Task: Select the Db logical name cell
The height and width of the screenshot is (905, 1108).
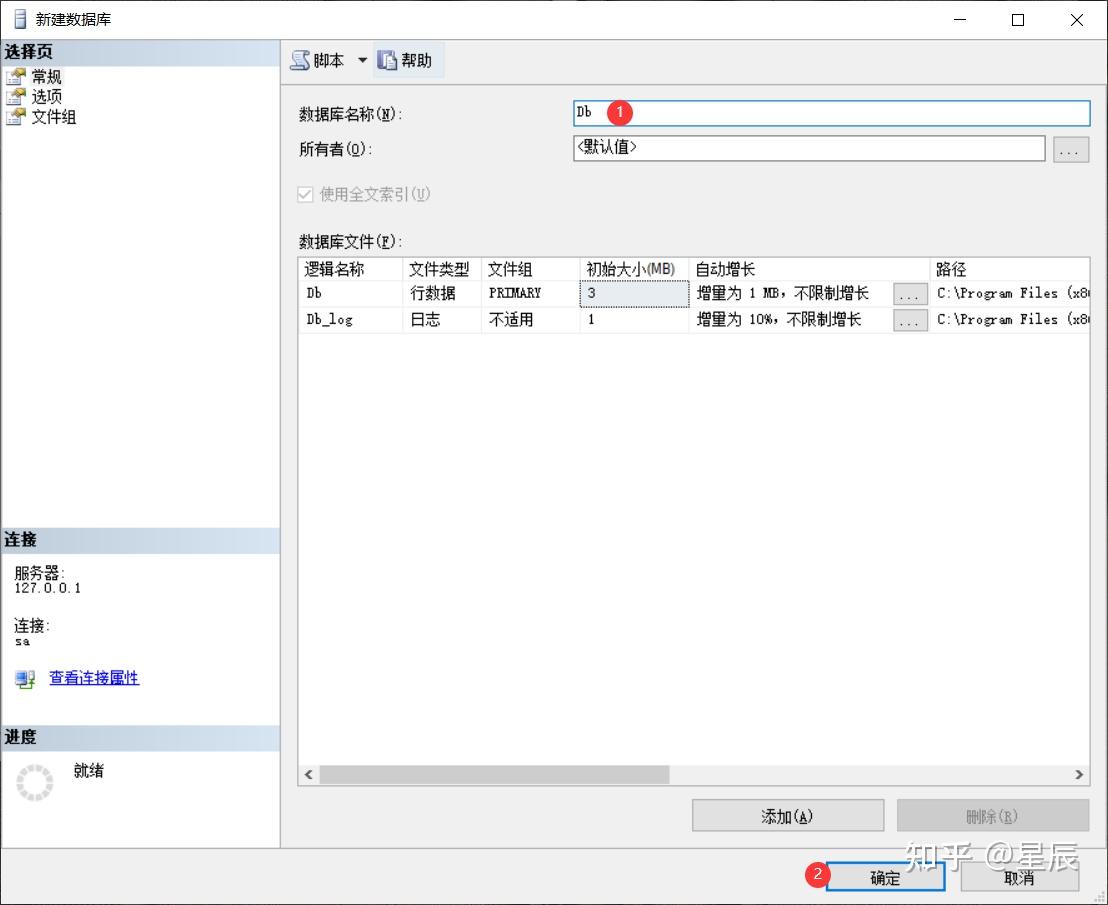Action: coord(350,293)
